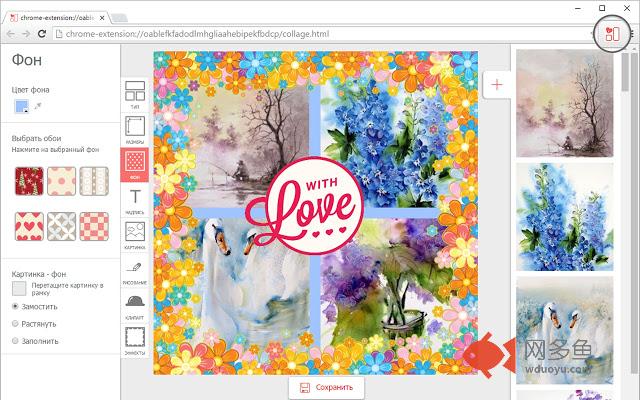Select the swans painting thumbnail in sidebar

click(x=564, y=330)
